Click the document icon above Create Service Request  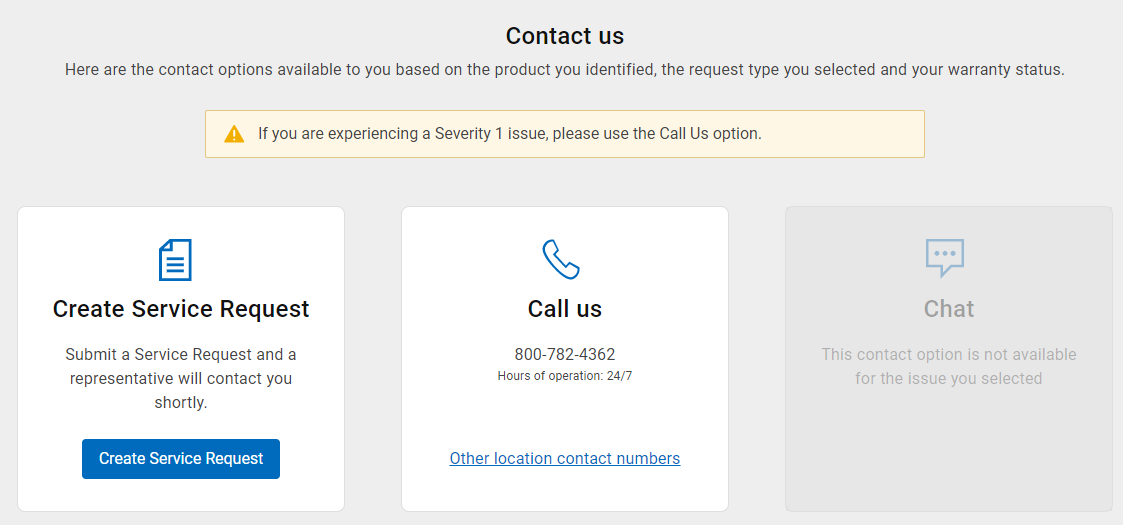click(175, 260)
